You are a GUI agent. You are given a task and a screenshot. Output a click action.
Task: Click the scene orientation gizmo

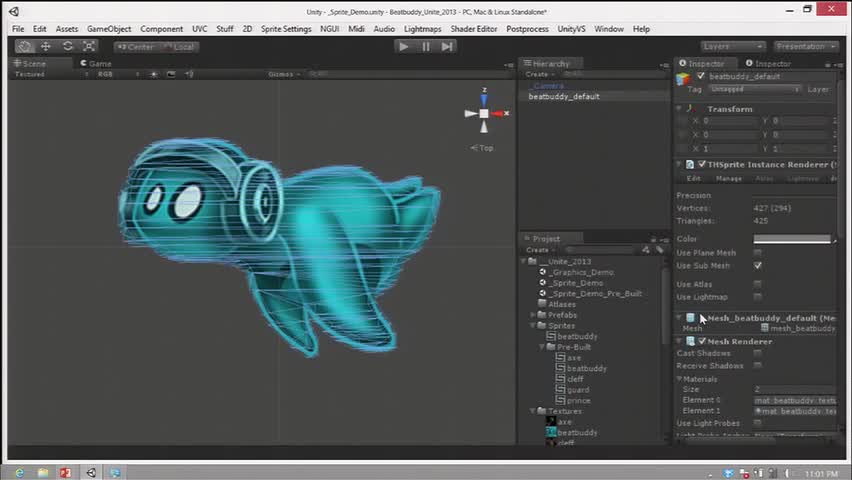(484, 113)
